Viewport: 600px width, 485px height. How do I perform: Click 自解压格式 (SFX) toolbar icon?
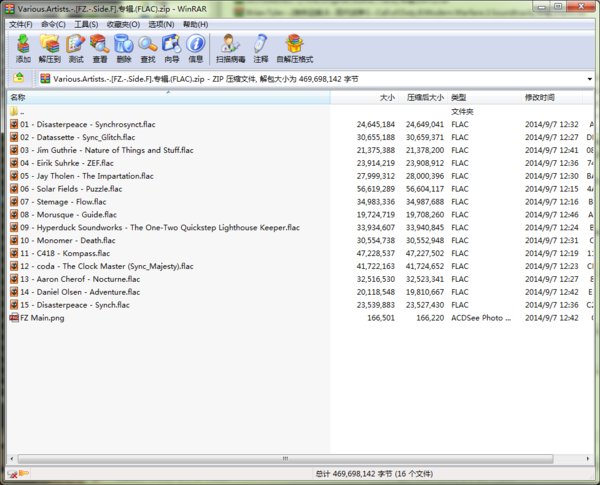pyautogui.click(x=295, y=48)
